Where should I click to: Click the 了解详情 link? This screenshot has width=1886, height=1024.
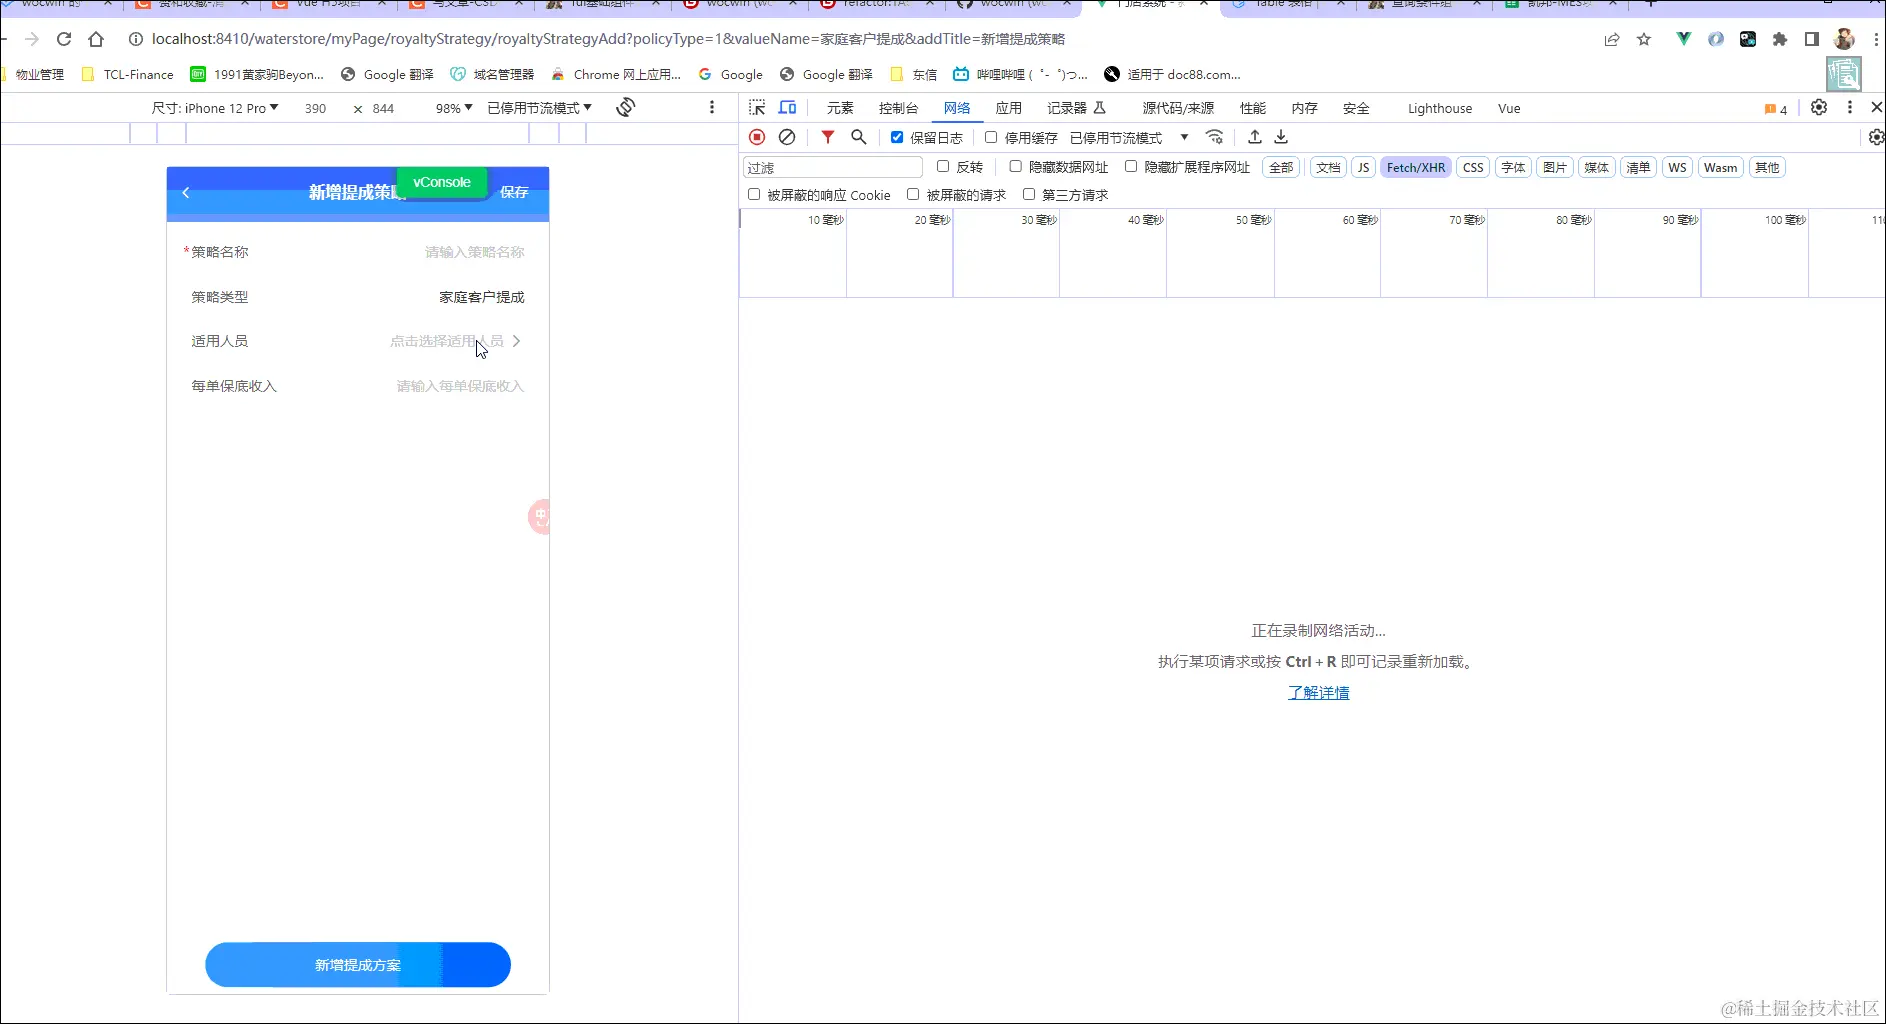pos(1318,692)
